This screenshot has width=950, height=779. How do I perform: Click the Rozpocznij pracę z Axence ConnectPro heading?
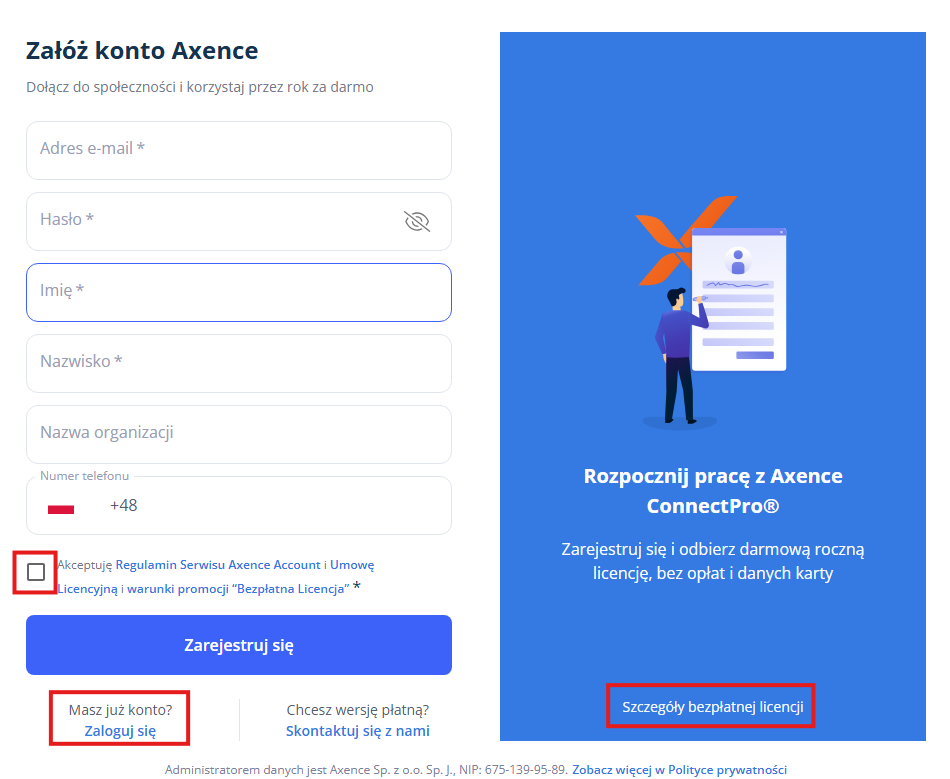point(712,491)
